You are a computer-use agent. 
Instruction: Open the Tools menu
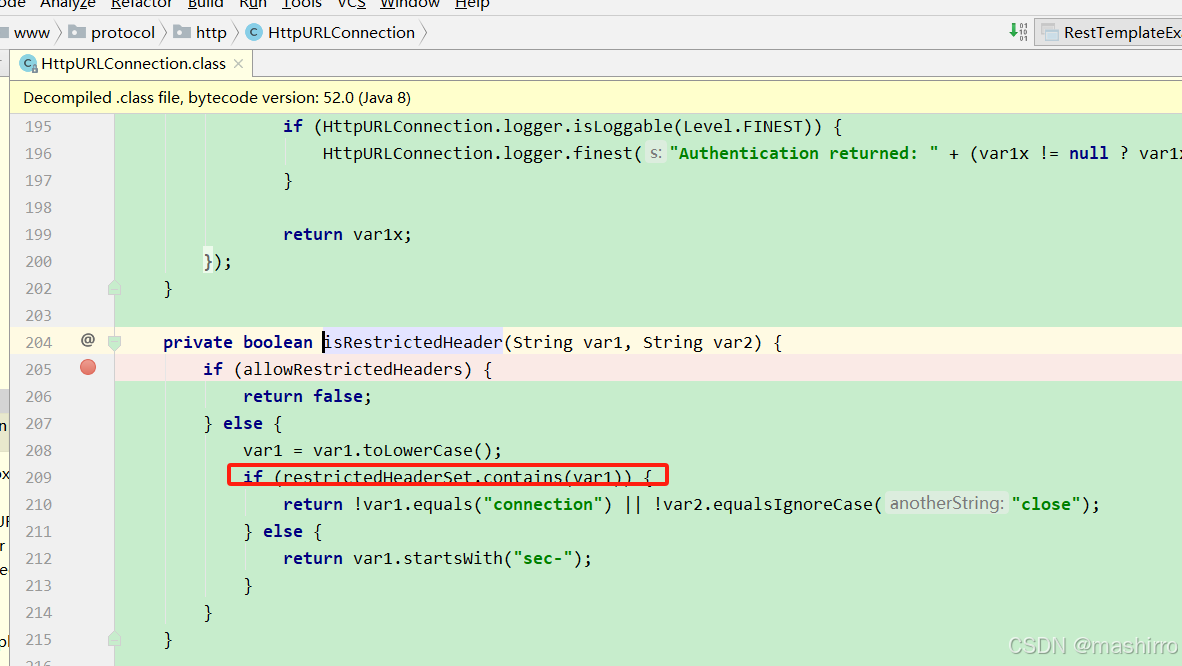coord(302,4)
